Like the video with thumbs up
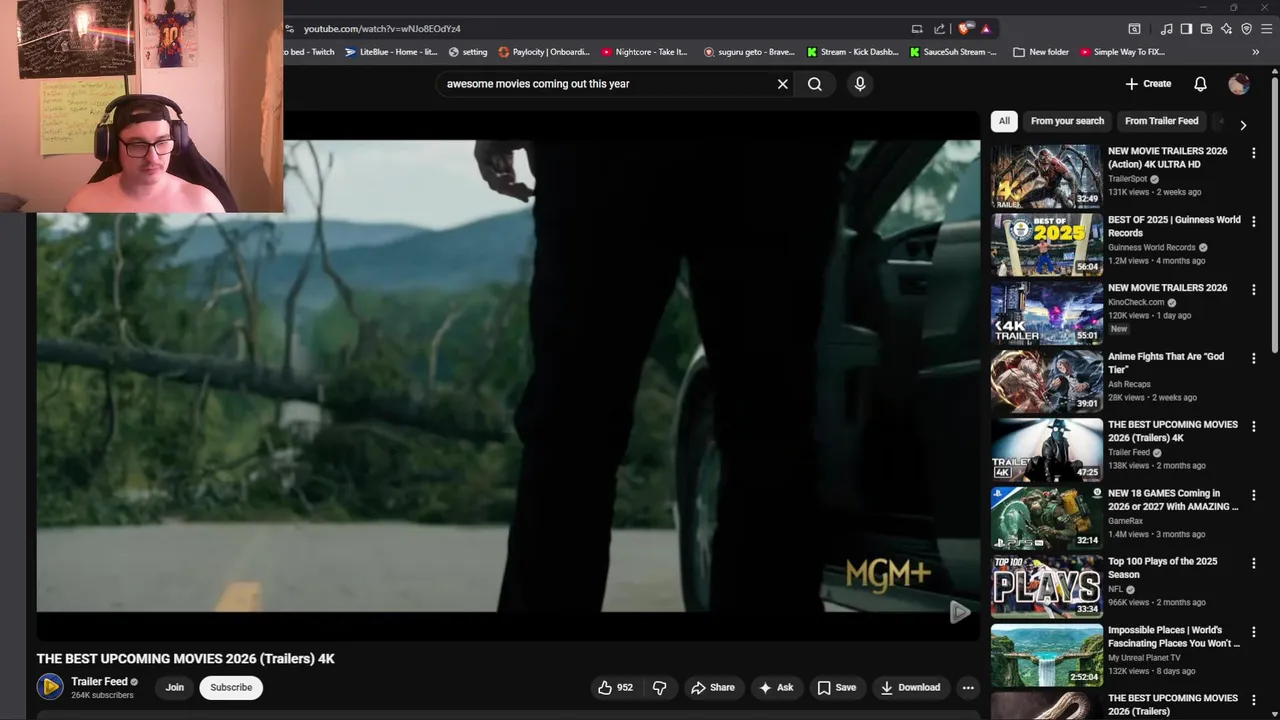The image size is (1280, 720). pyautogui.click(x=615, y=688)
